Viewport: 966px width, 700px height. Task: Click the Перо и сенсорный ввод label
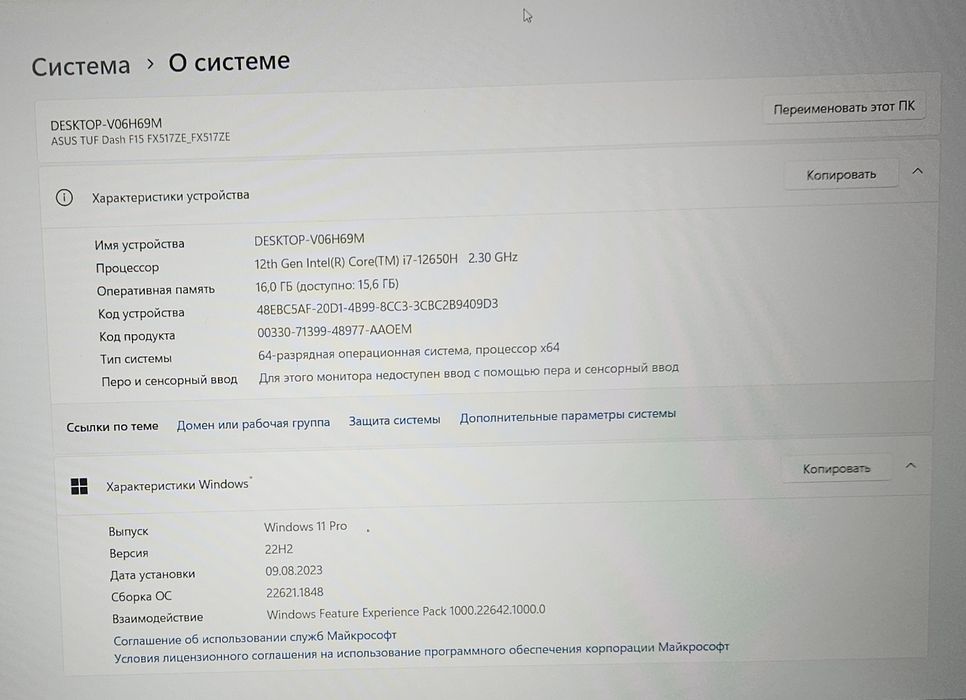169,381
